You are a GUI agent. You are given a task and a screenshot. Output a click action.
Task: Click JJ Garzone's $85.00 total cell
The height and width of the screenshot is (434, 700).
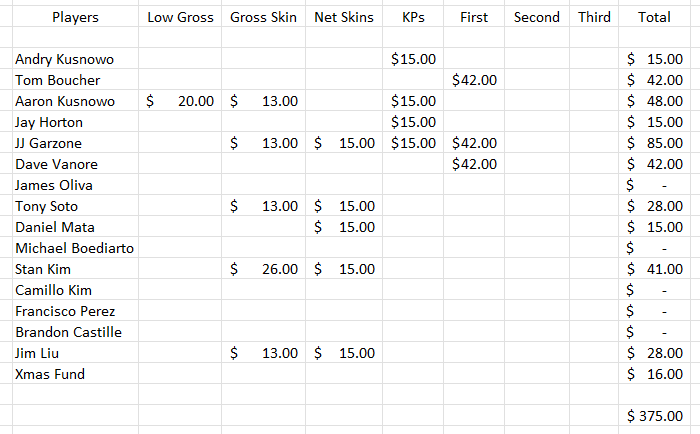coord(654,142)
